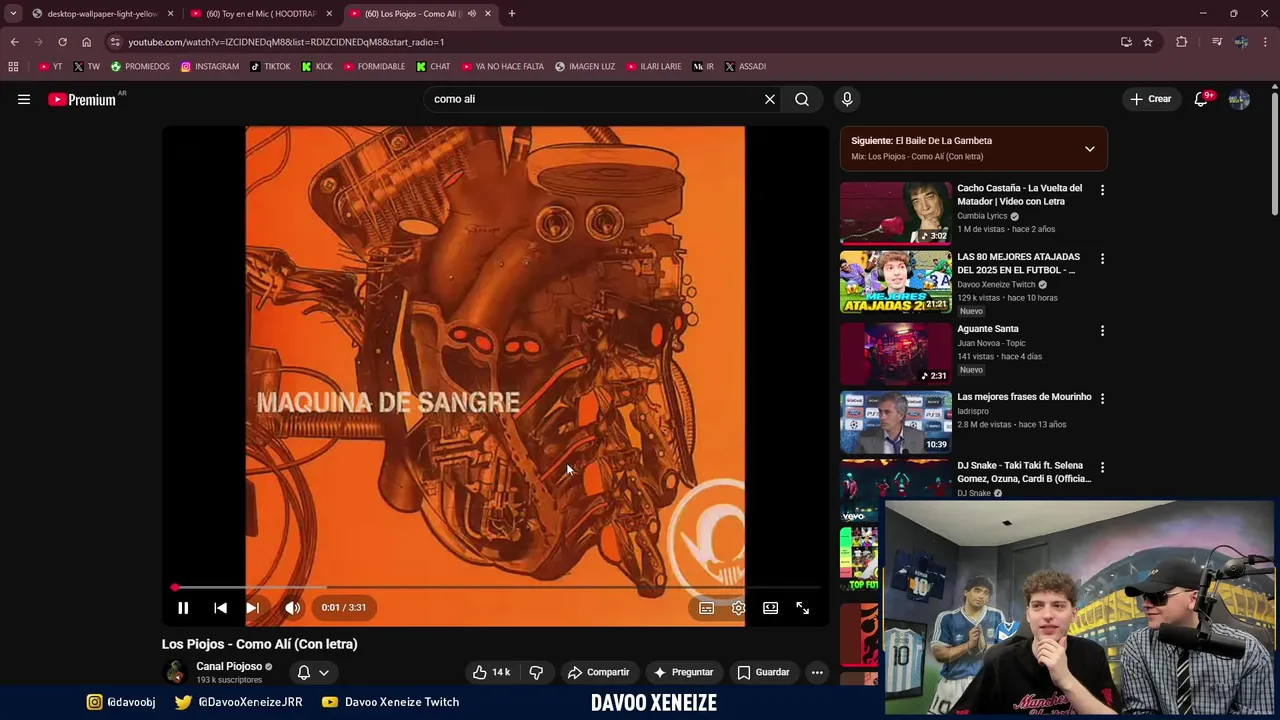Open Canal Piojoso channel link
This screenshot has width=1280, height=720.
pyautogui.click(x=229, y=666)
